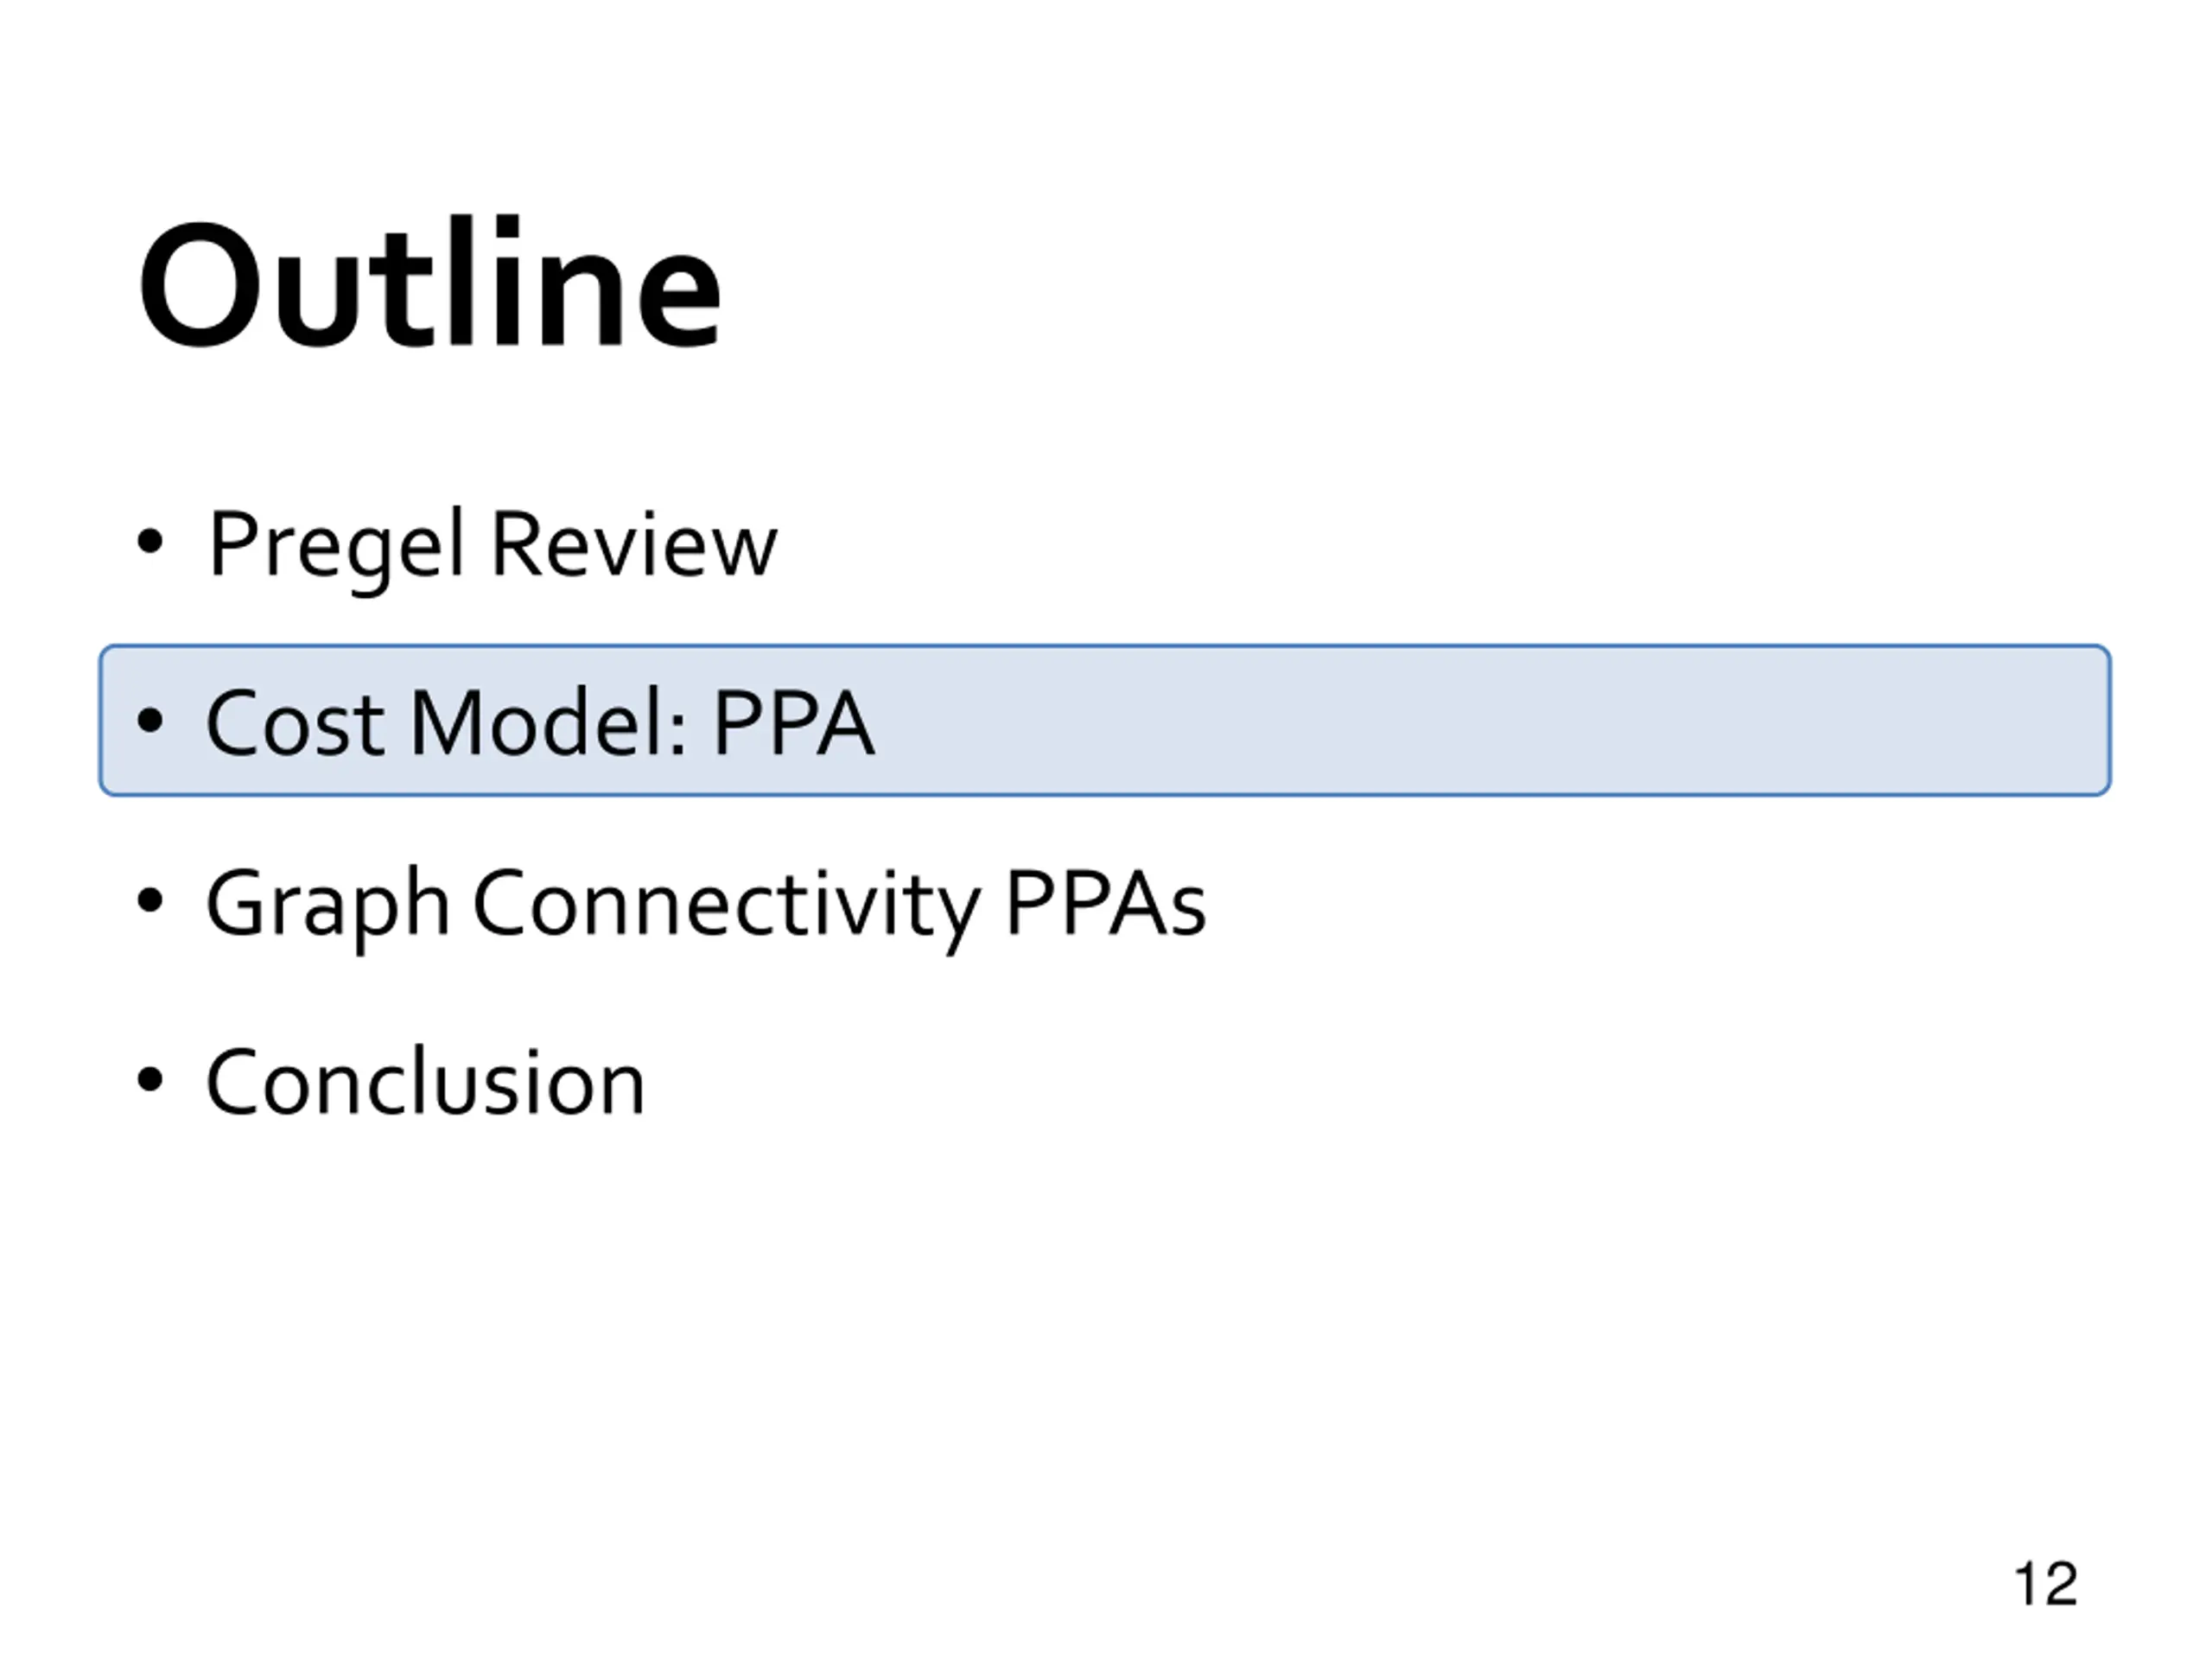Select the highlighted "Cost Model: PPA" item
This screenshot has width=2212, height=1659.
1105,721
